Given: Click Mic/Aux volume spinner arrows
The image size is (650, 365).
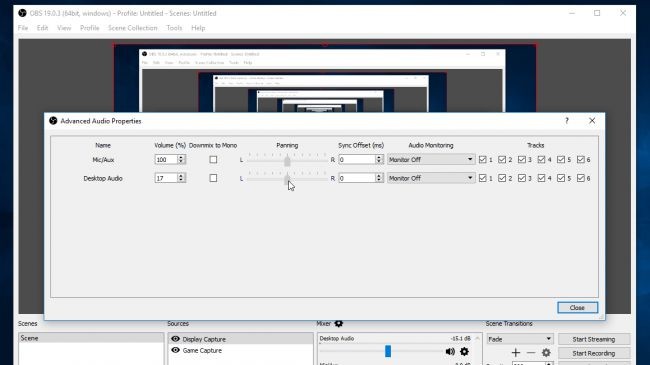Looking at the screenshot, I should pyautogui.click(x=181, y=160).
